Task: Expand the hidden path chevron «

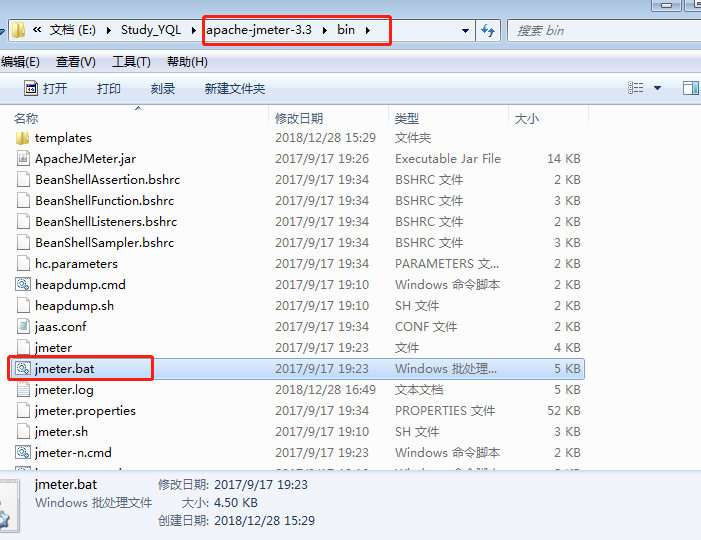Action: coord(37,30)
